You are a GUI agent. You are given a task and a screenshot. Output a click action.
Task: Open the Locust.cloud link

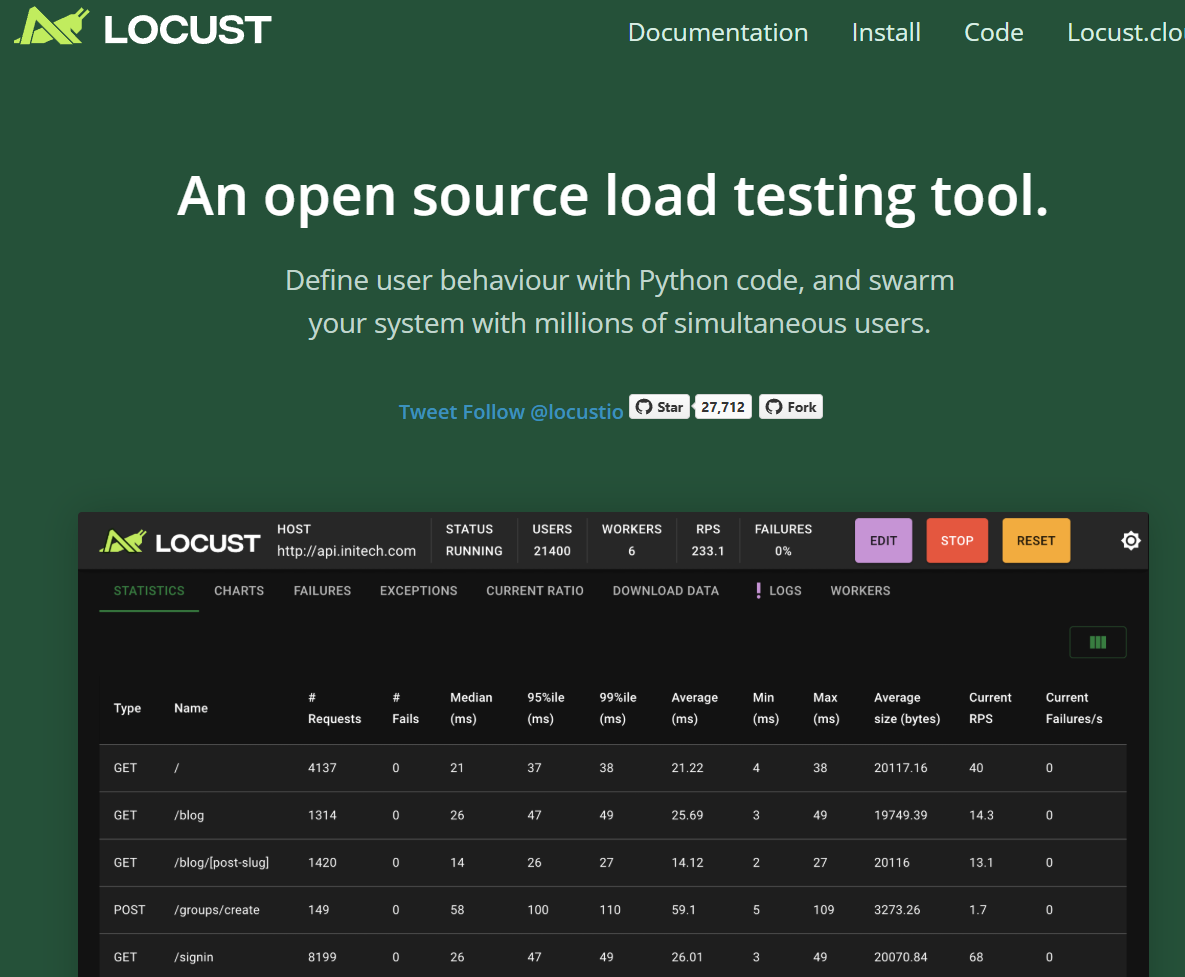(1125, 32)
